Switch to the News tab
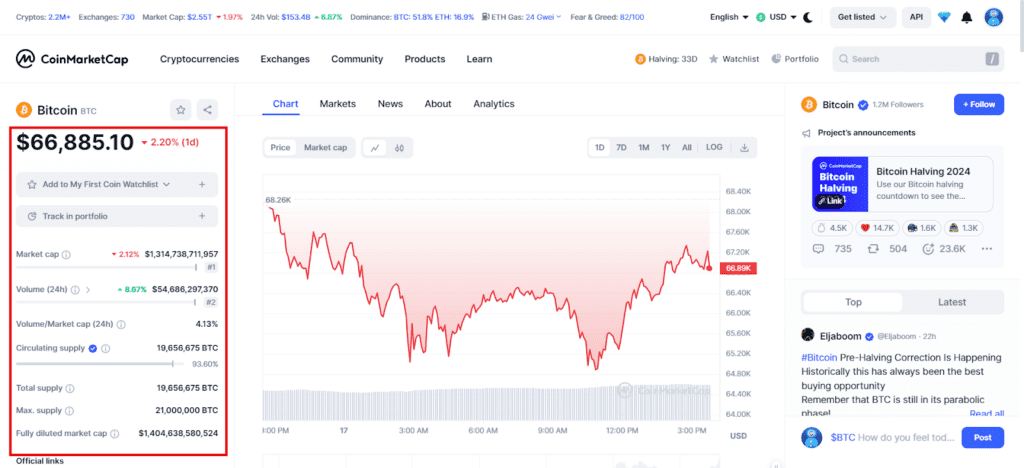Viewport: 1024px width, 468px height. pyautogui.click(x=391, y=104)
